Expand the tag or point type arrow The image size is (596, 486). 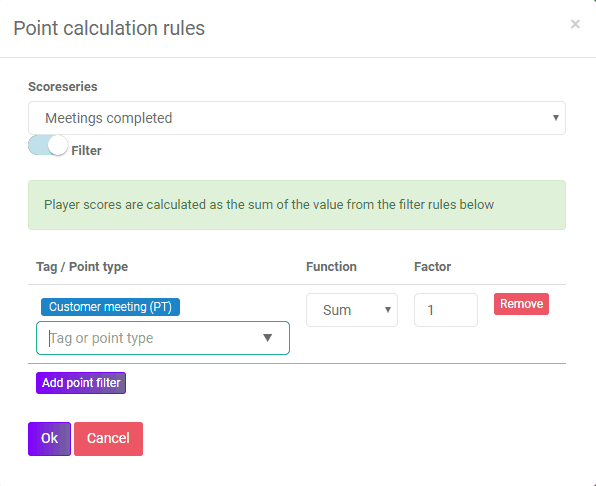pyautogui.click(x=268, y=338)
